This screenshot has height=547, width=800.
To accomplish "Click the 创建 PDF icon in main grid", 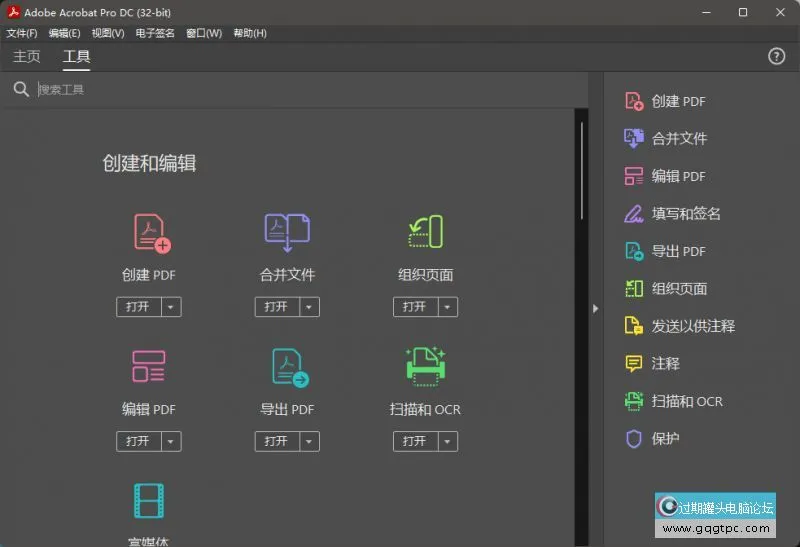I will tap(151, 232).
